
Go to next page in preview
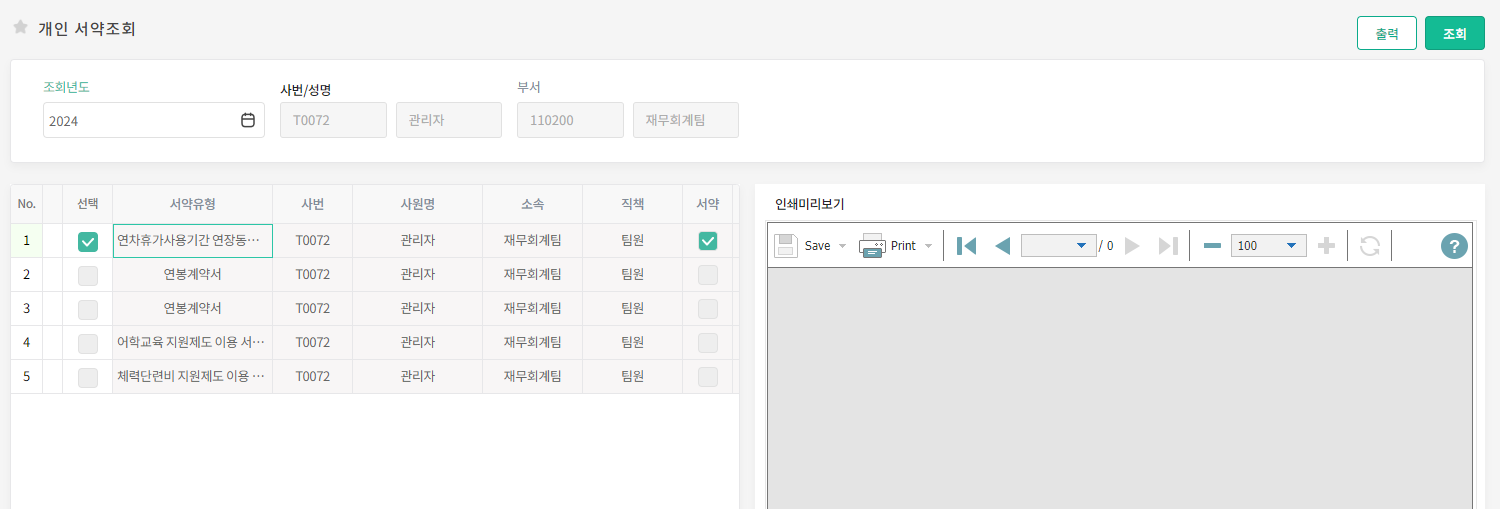pyautogui.click(x=1132, y=246)
